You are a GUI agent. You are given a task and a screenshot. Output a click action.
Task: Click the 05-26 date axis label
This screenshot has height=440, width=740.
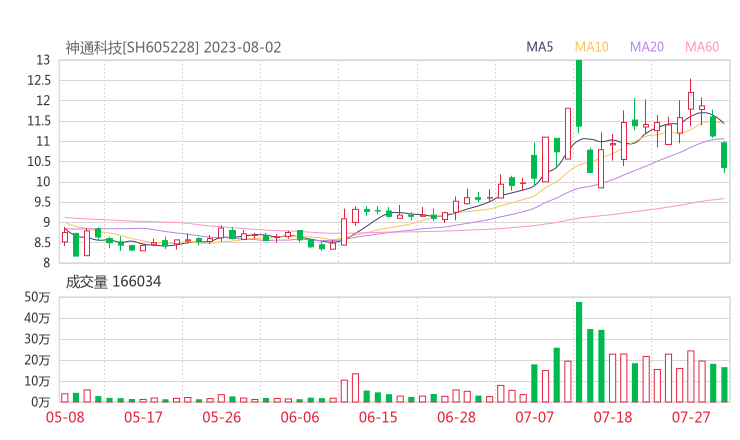coord(222,417)
